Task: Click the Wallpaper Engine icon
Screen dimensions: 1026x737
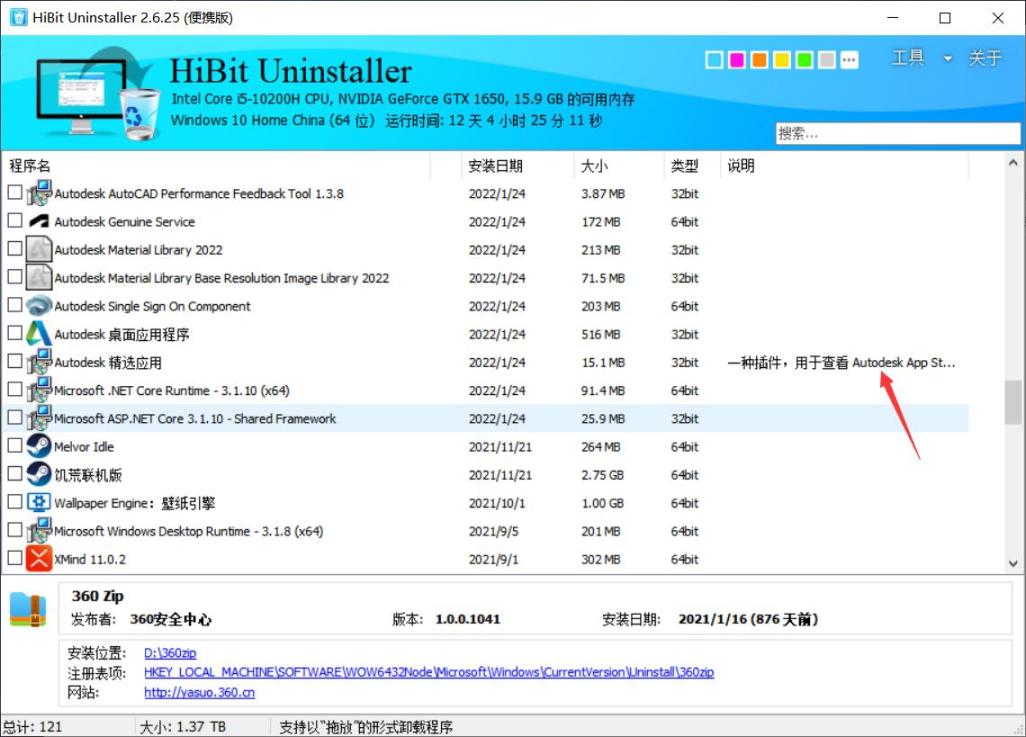Action: (x=39, y=503)
